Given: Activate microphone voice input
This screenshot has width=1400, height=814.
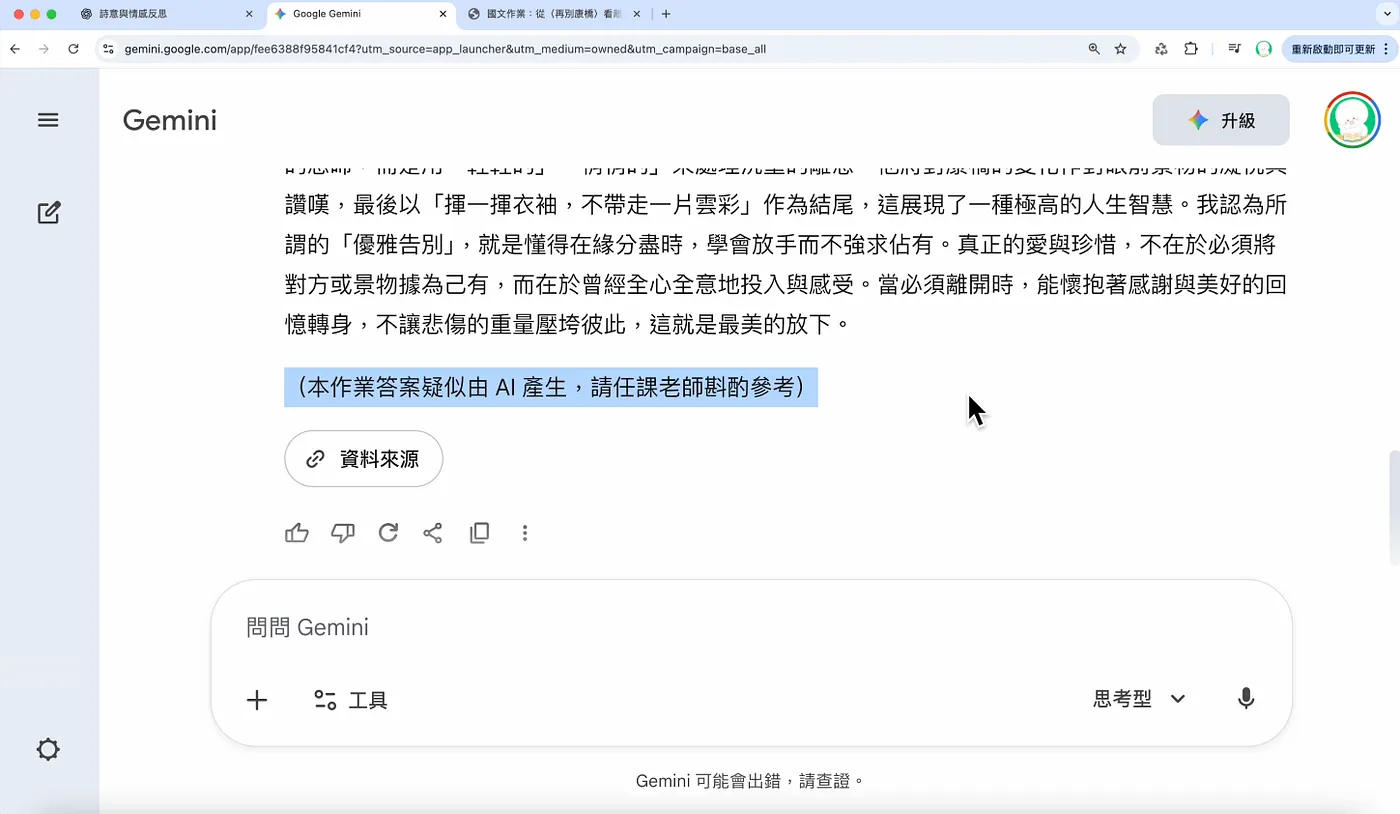Looking at the screenshot, I should click(x=1246, y=699).
